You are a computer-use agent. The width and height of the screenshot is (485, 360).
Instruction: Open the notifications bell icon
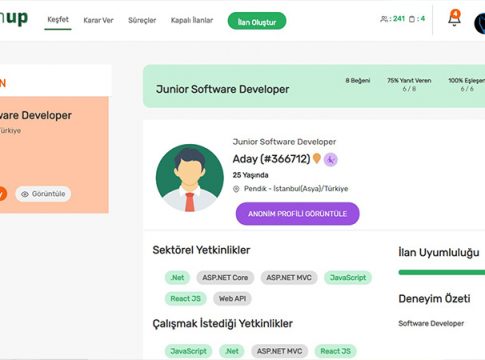click(x=454, y=18)
